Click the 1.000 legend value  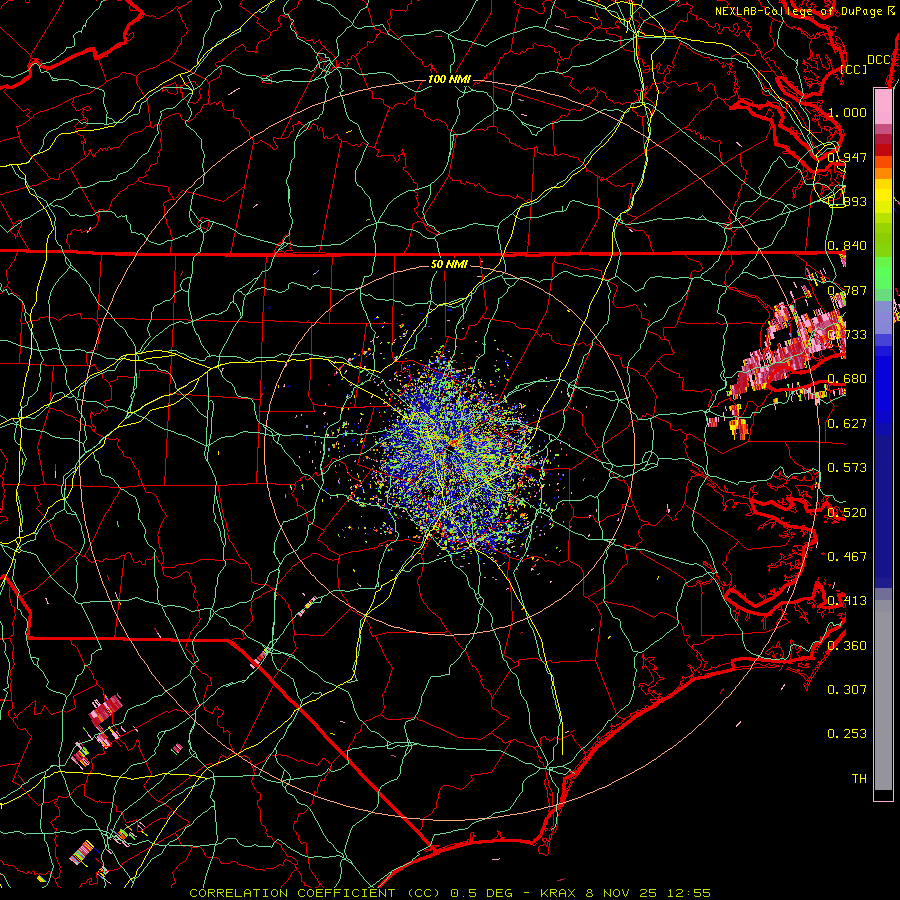pos(847,112)
